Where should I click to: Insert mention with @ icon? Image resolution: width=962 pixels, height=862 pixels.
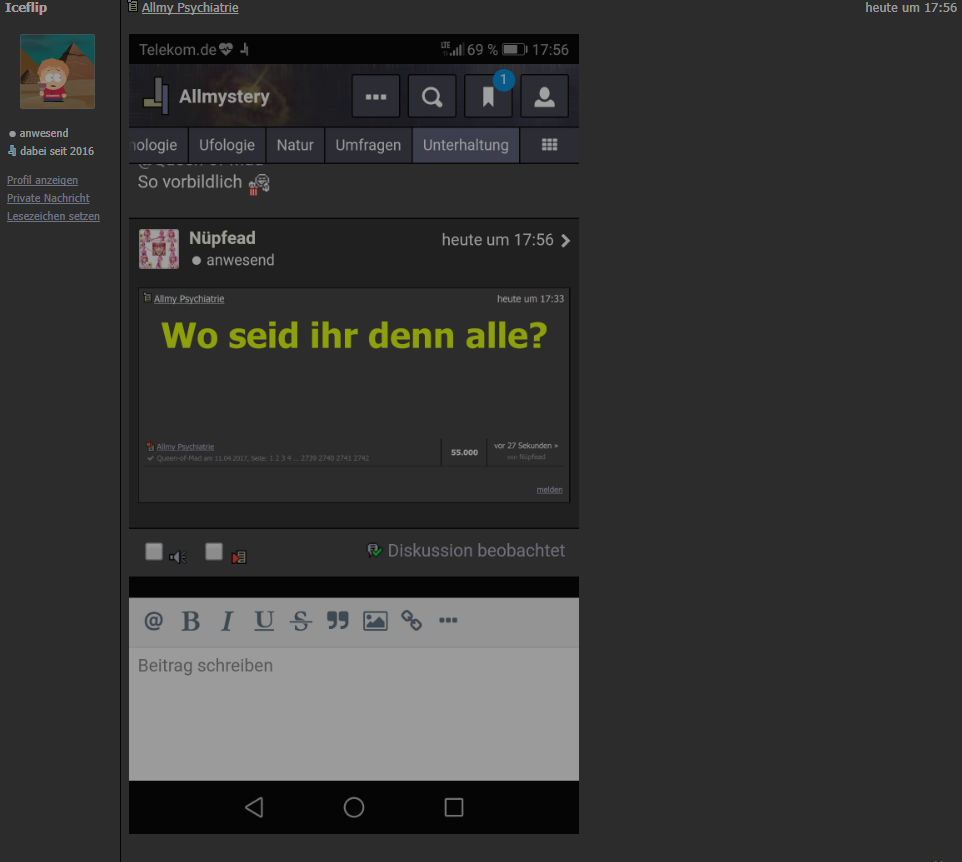point(153,620)
